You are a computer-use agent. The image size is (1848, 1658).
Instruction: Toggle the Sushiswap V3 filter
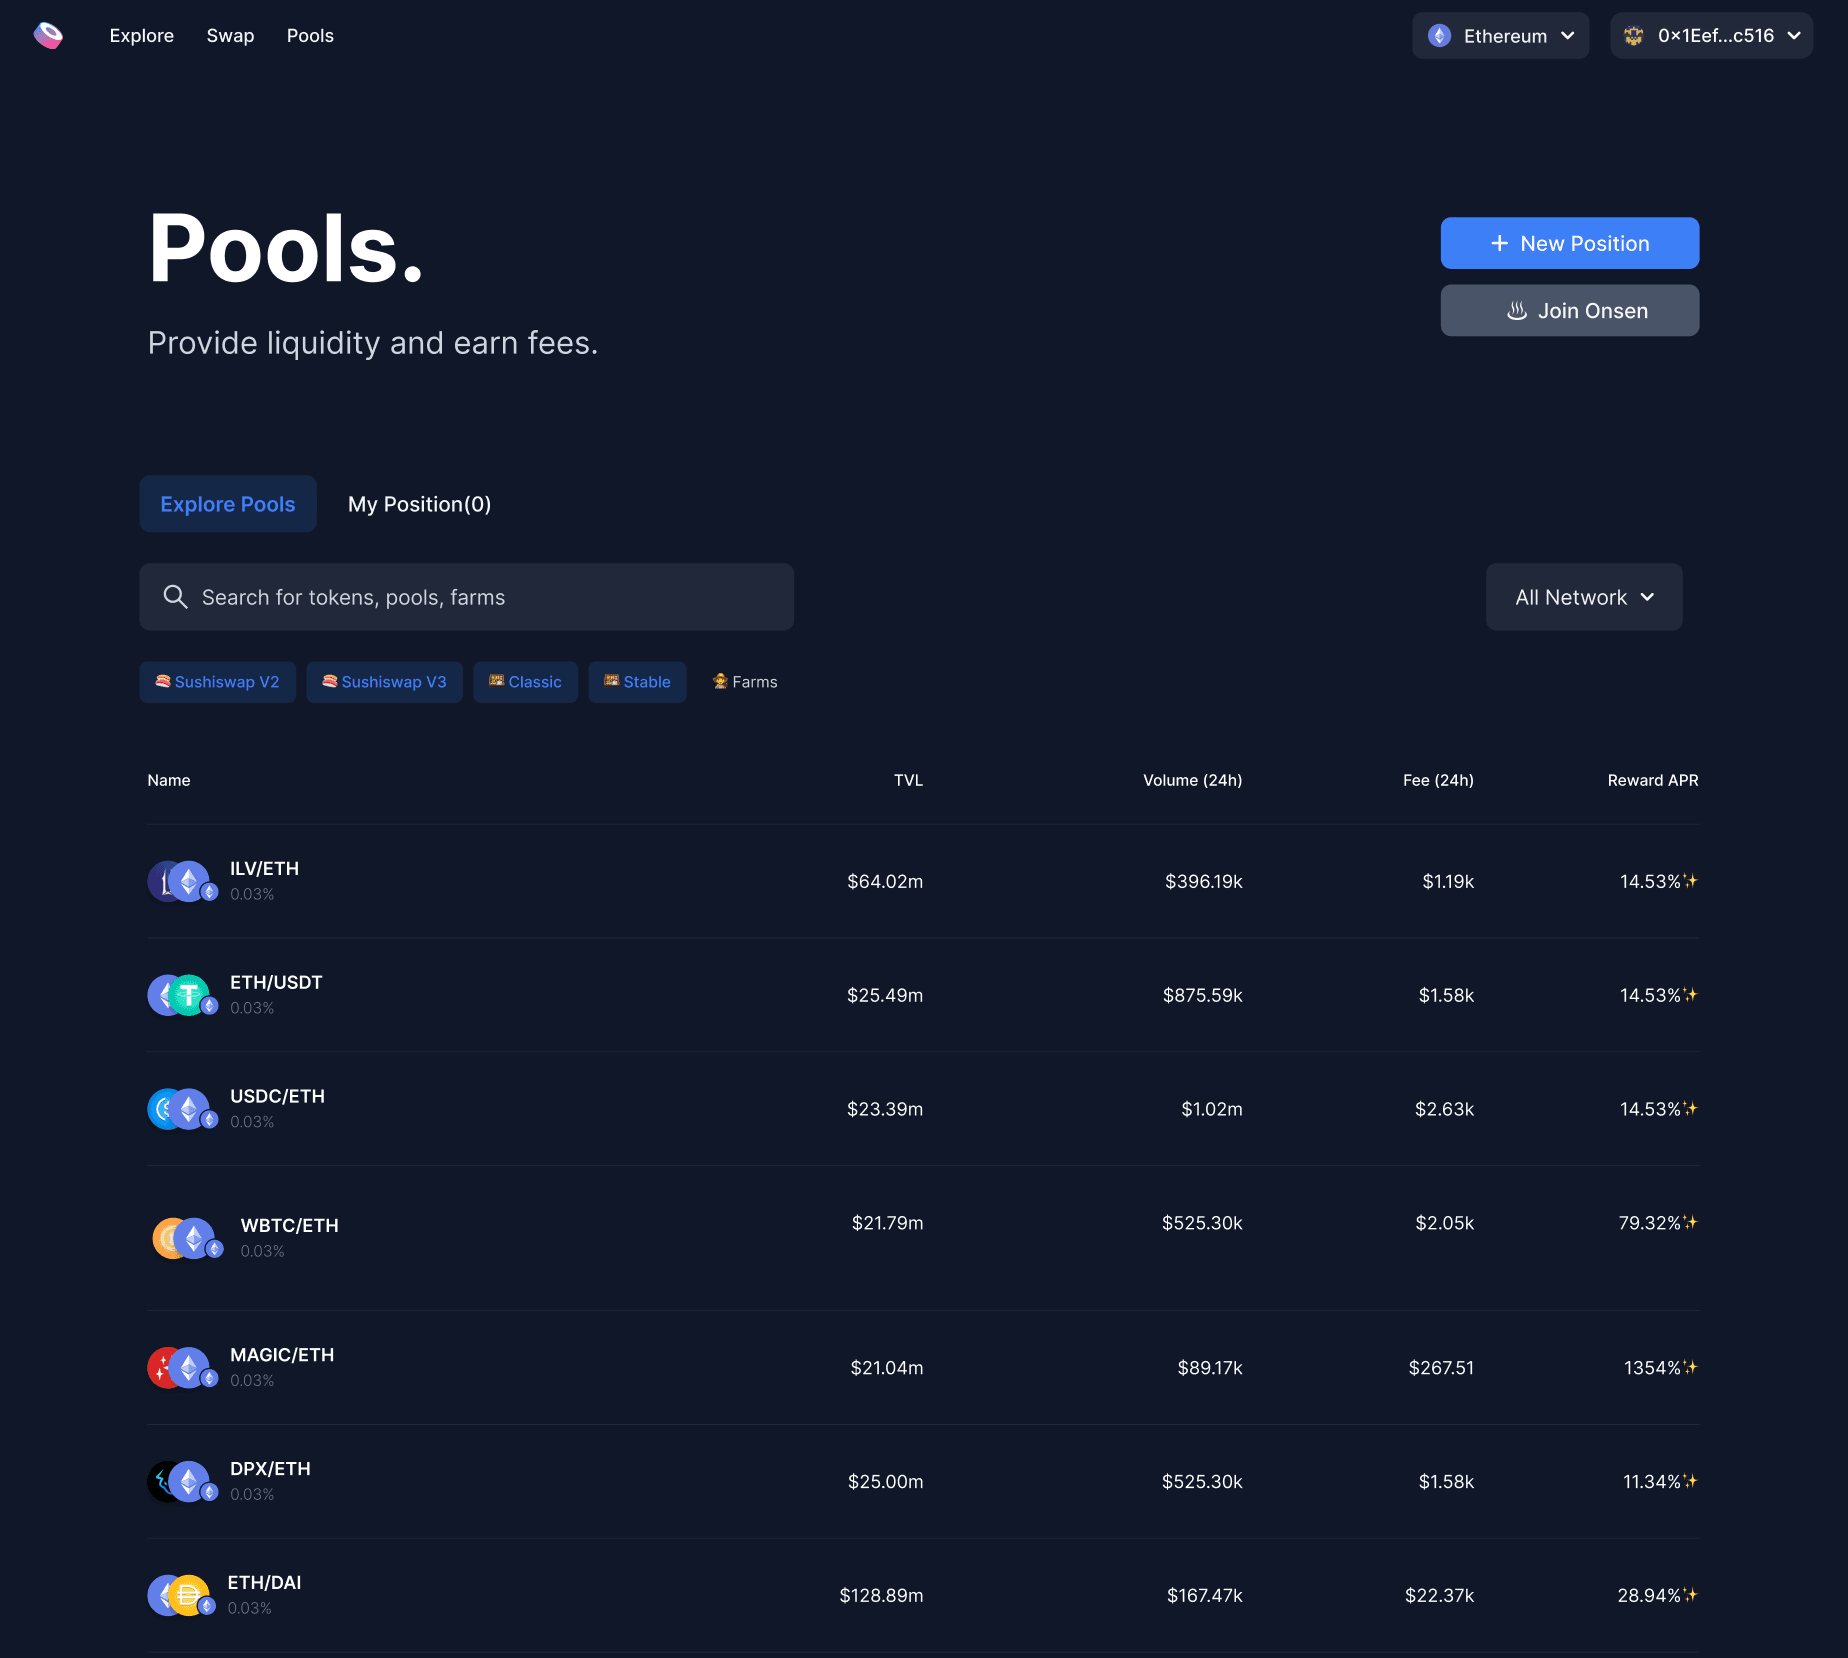(x=384, y=682)
